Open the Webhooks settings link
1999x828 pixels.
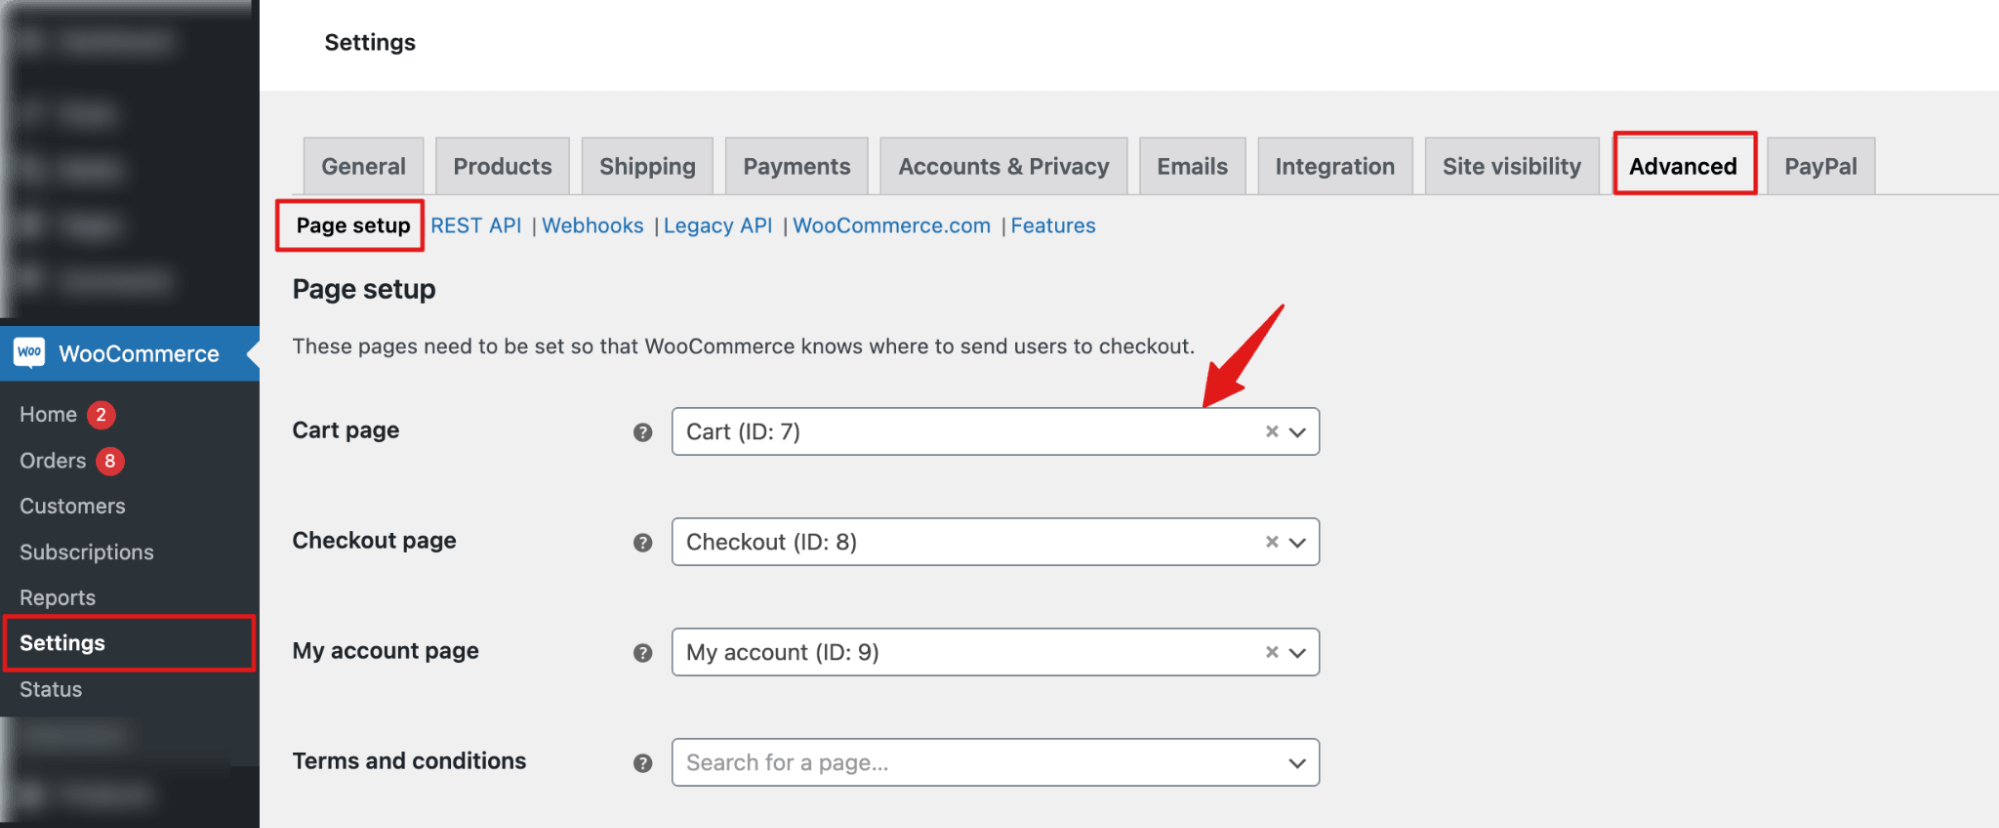click(x=592, y=225)
